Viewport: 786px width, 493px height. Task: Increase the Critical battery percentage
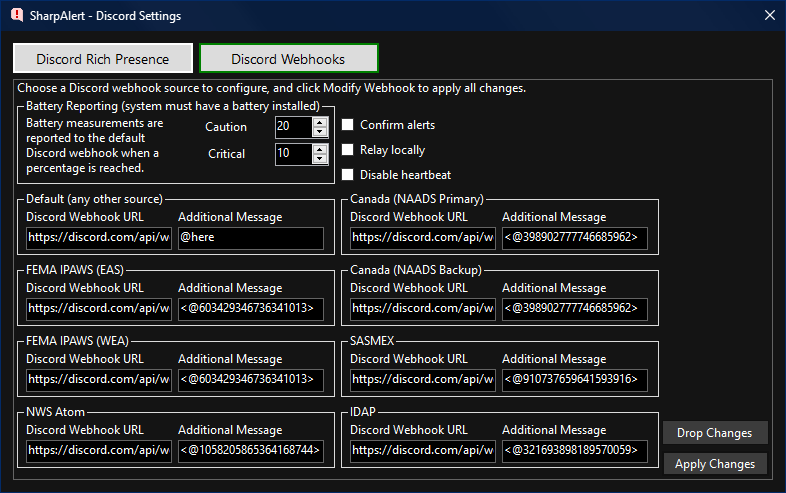[x=320, y=149]
